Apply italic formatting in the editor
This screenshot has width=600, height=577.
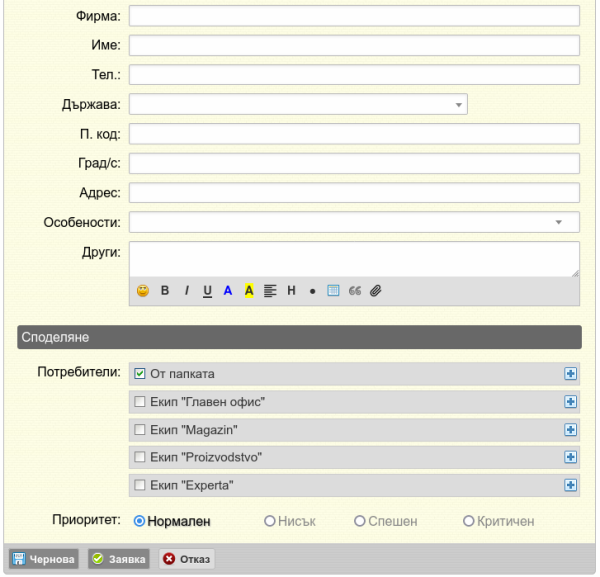[187, 291]
